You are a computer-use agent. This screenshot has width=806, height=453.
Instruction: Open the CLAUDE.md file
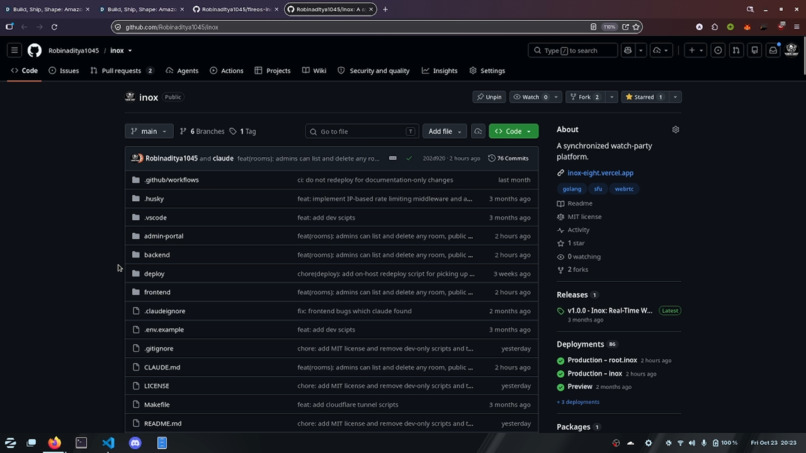pyautogui.click(x=162, y=367)
